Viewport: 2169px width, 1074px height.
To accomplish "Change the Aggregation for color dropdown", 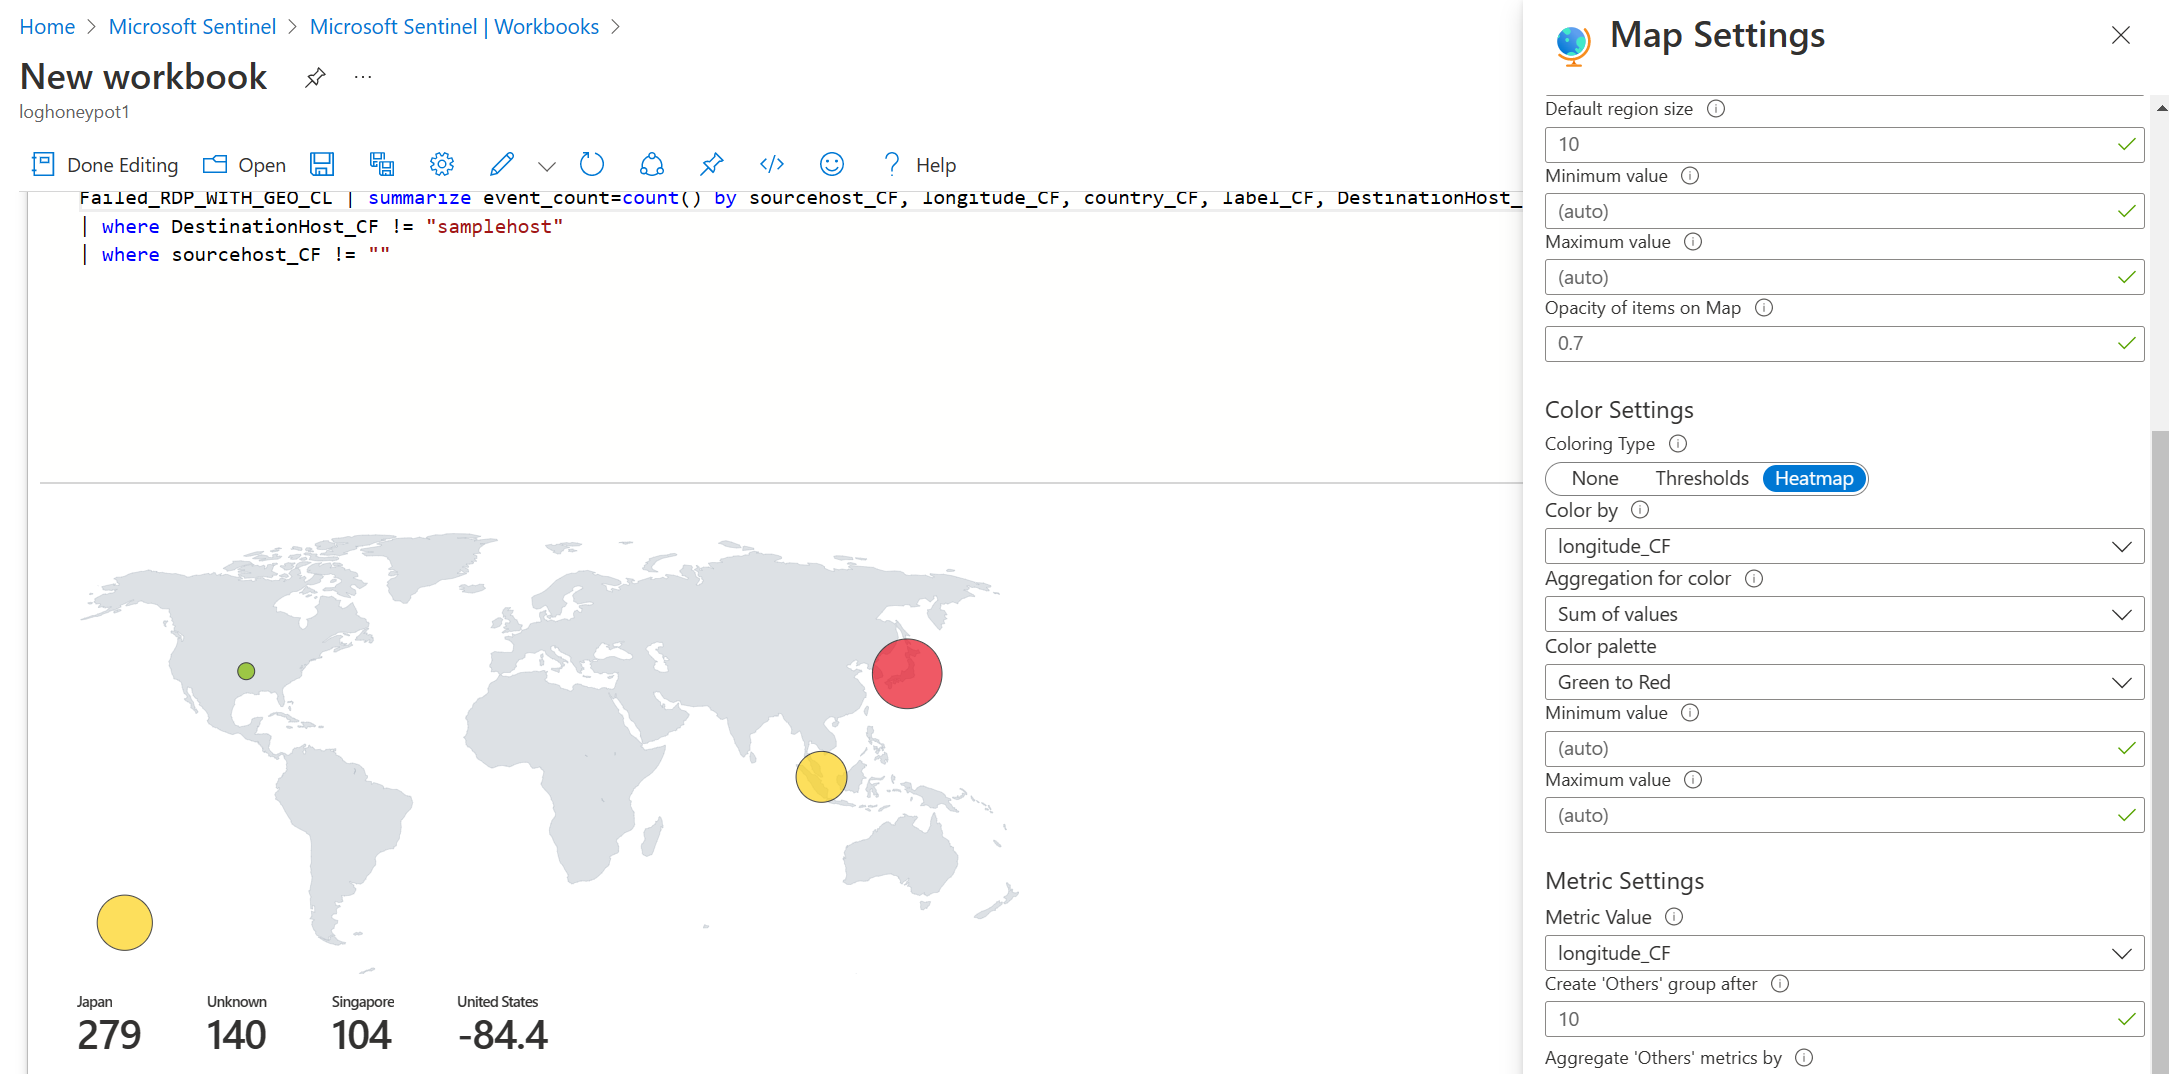I will coord(1843,614).
